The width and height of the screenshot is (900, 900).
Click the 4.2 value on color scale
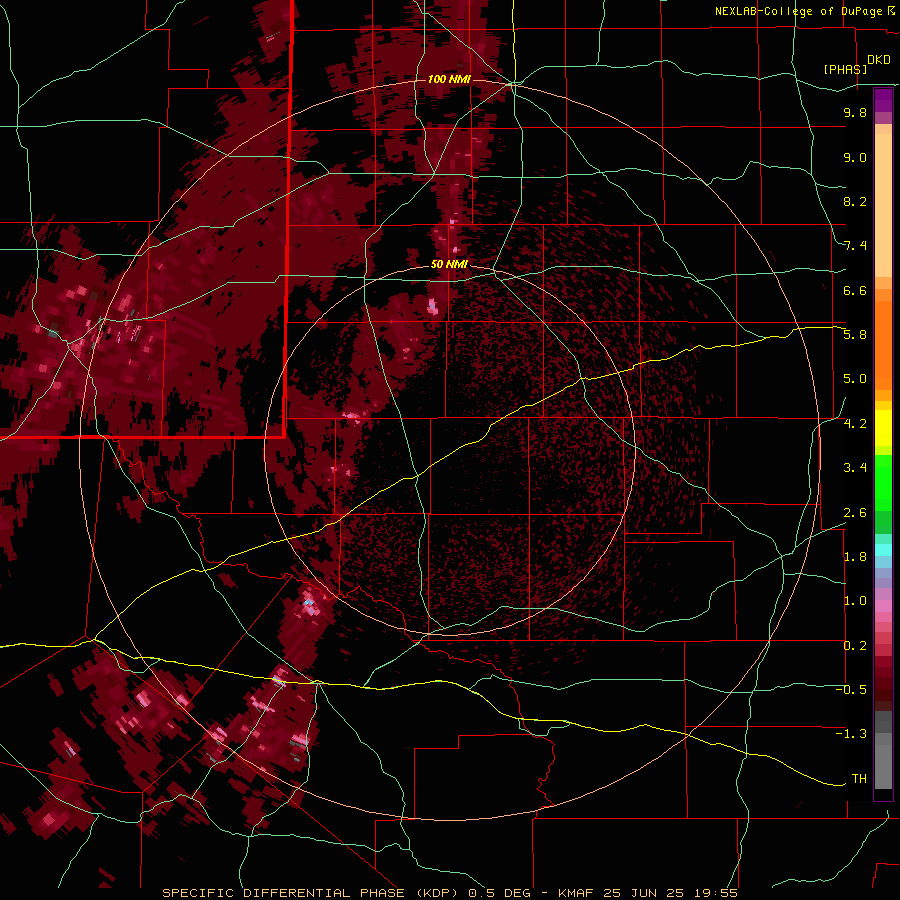[x=855, y=424]
